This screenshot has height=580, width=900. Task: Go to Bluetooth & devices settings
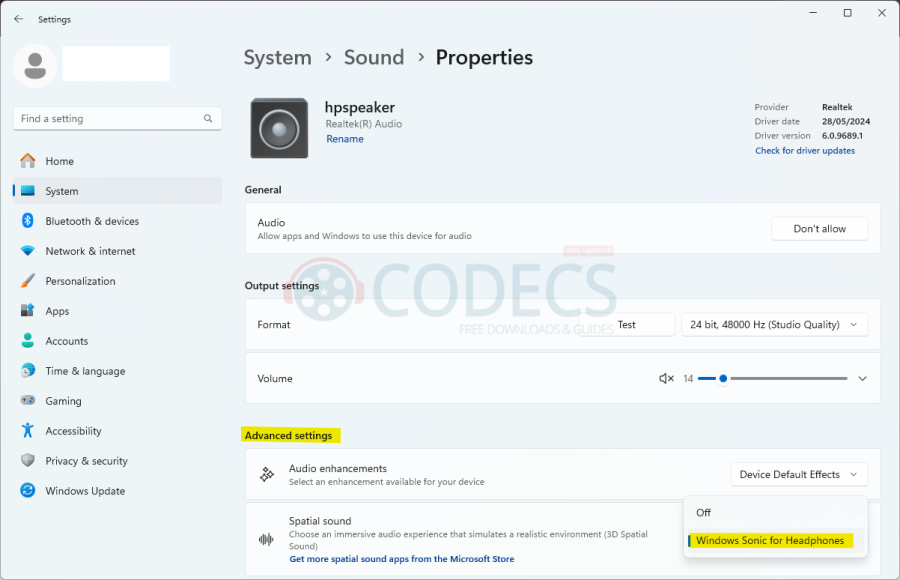[x=117, y=221]
